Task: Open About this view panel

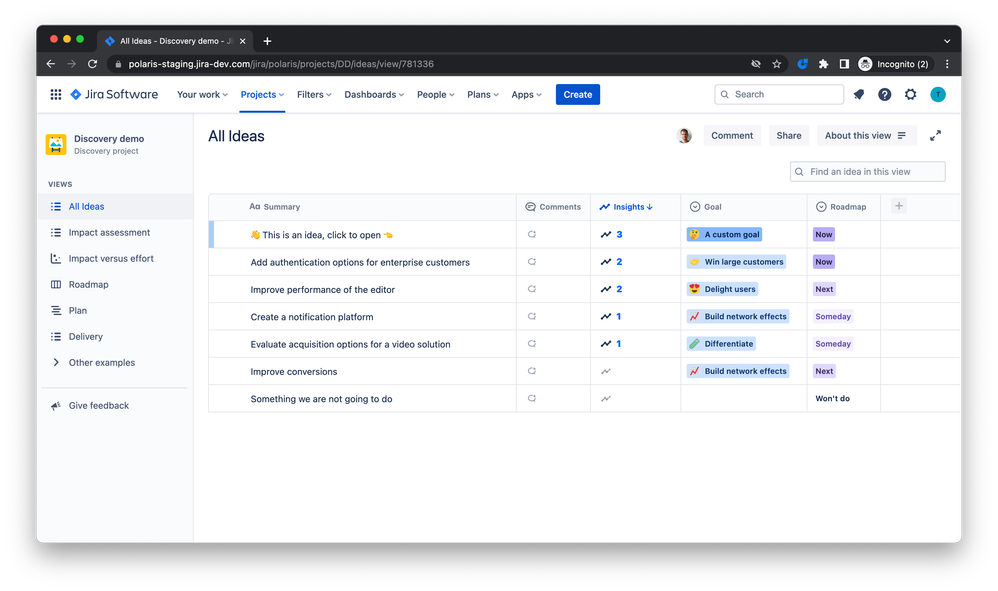Action: (866, 136)
